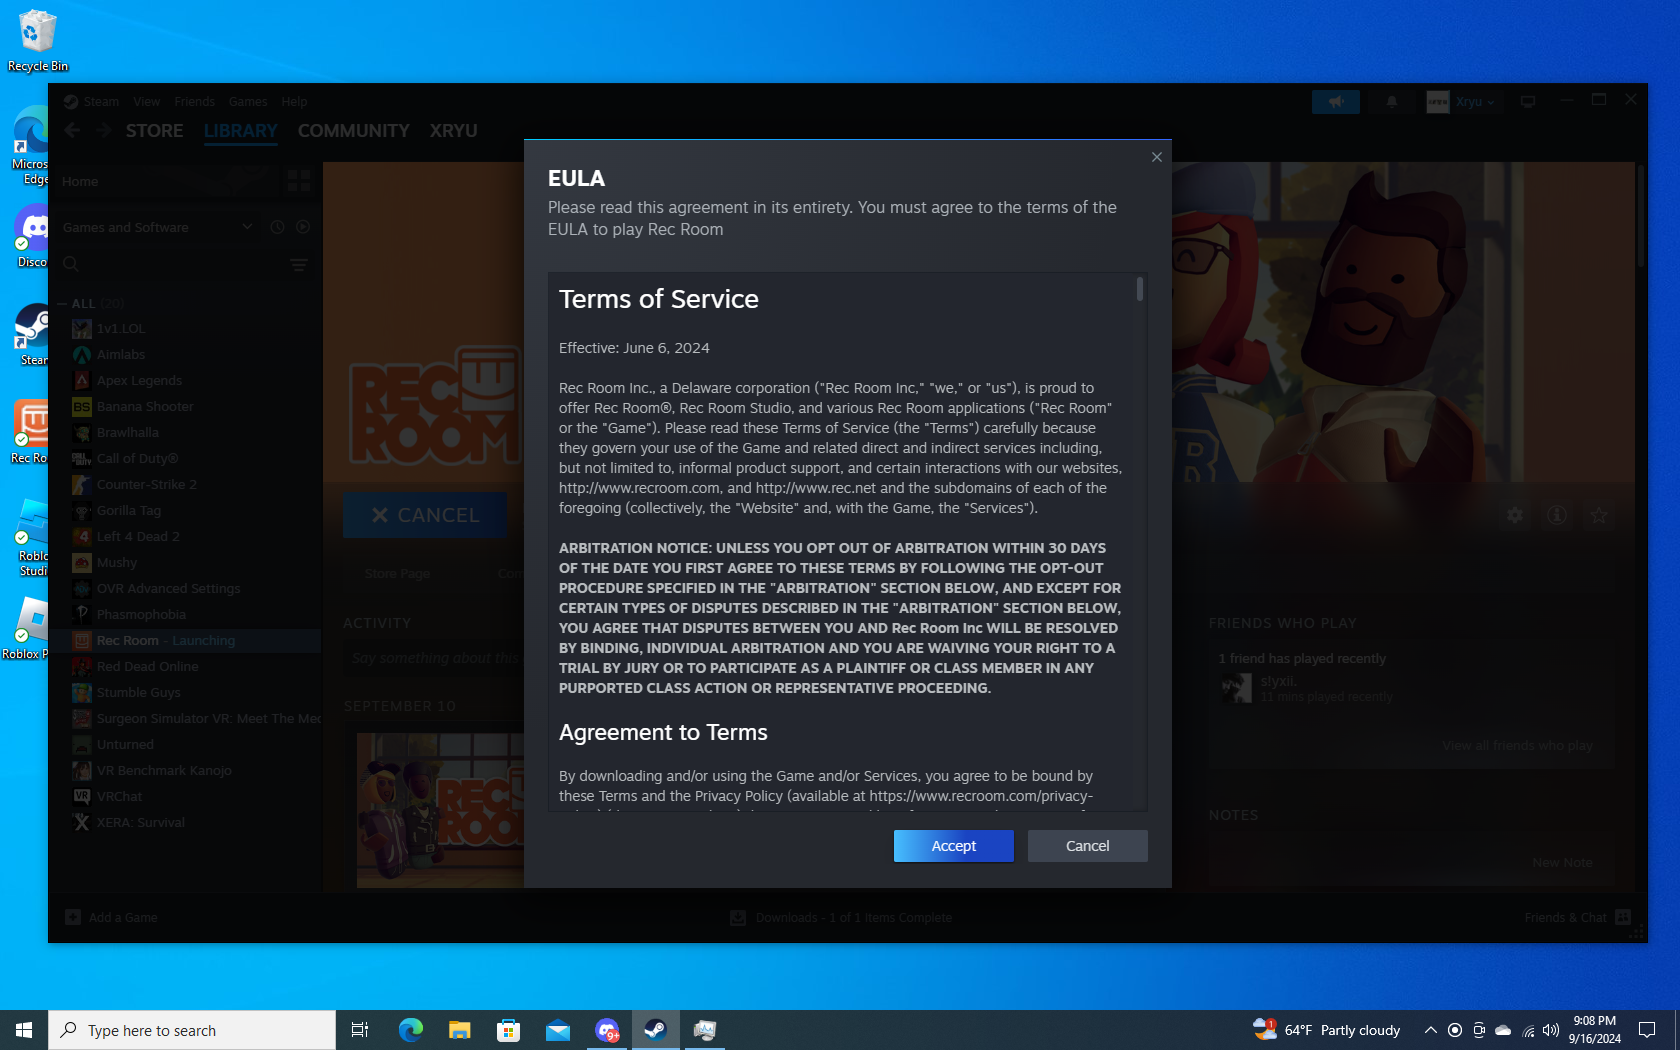The image size is (1680, 1050).
Task: Select Red Dead Online in library
Action: point(147,667)
